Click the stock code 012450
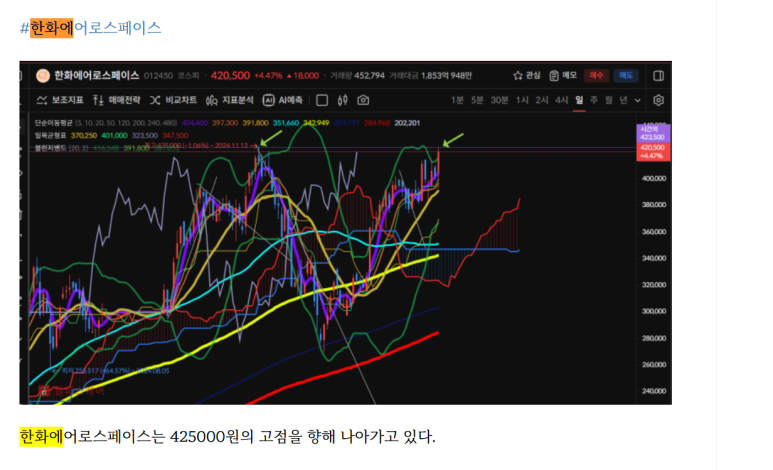The height and width of the screenshot is (470, 773). point(158,75)
